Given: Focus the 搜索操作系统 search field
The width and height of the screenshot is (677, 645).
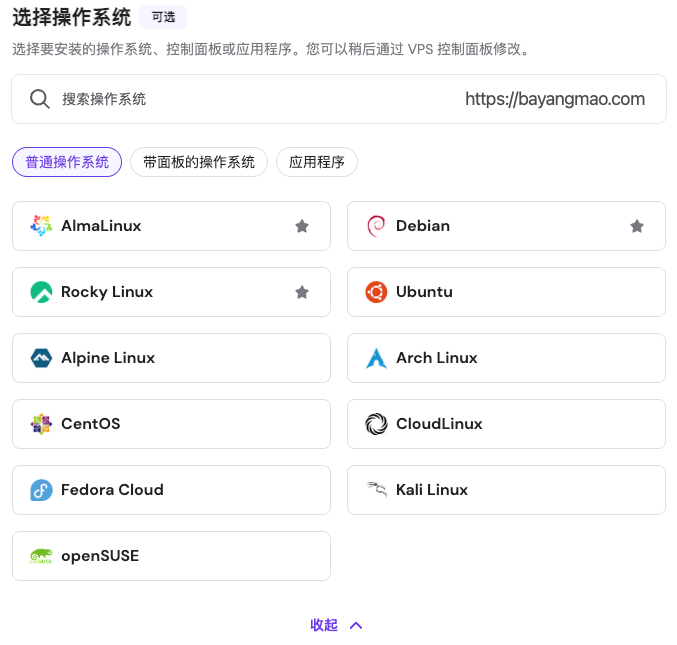Looking at the screenshot, I should pos(339,99).
